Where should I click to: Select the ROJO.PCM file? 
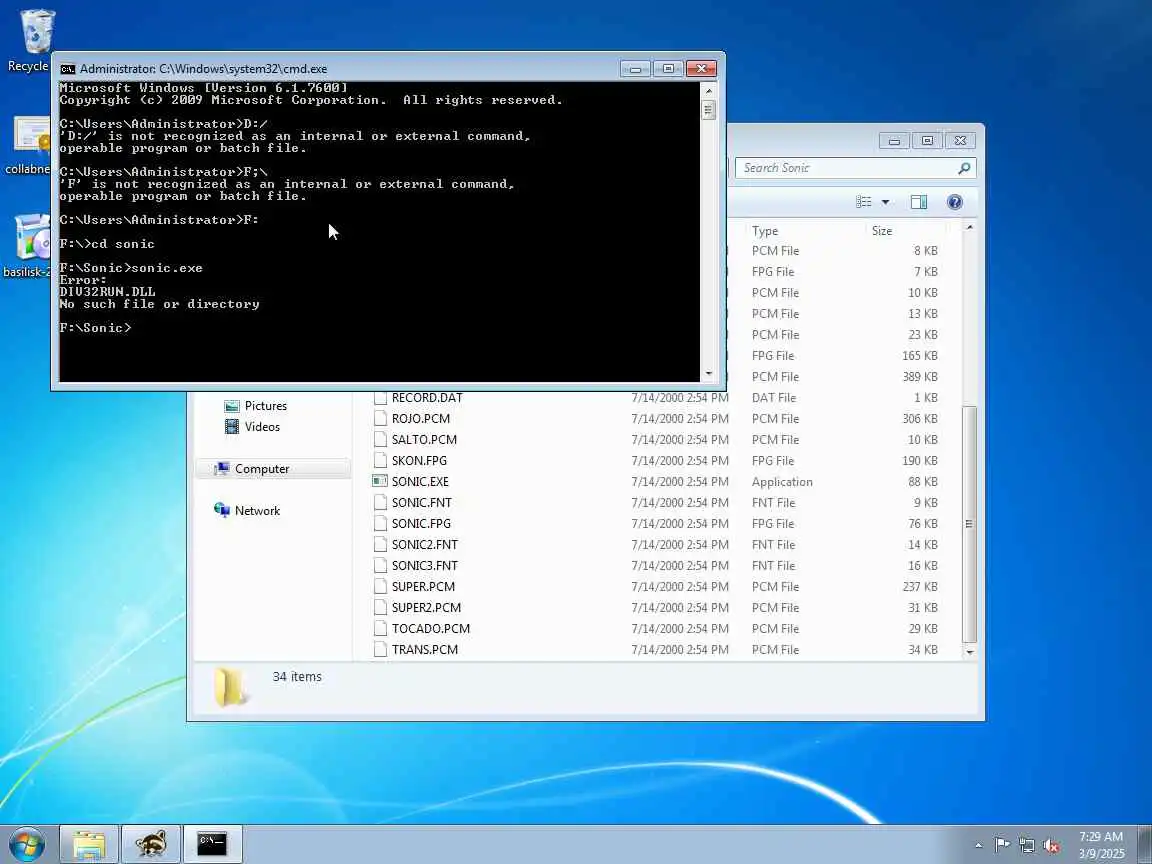420,419
